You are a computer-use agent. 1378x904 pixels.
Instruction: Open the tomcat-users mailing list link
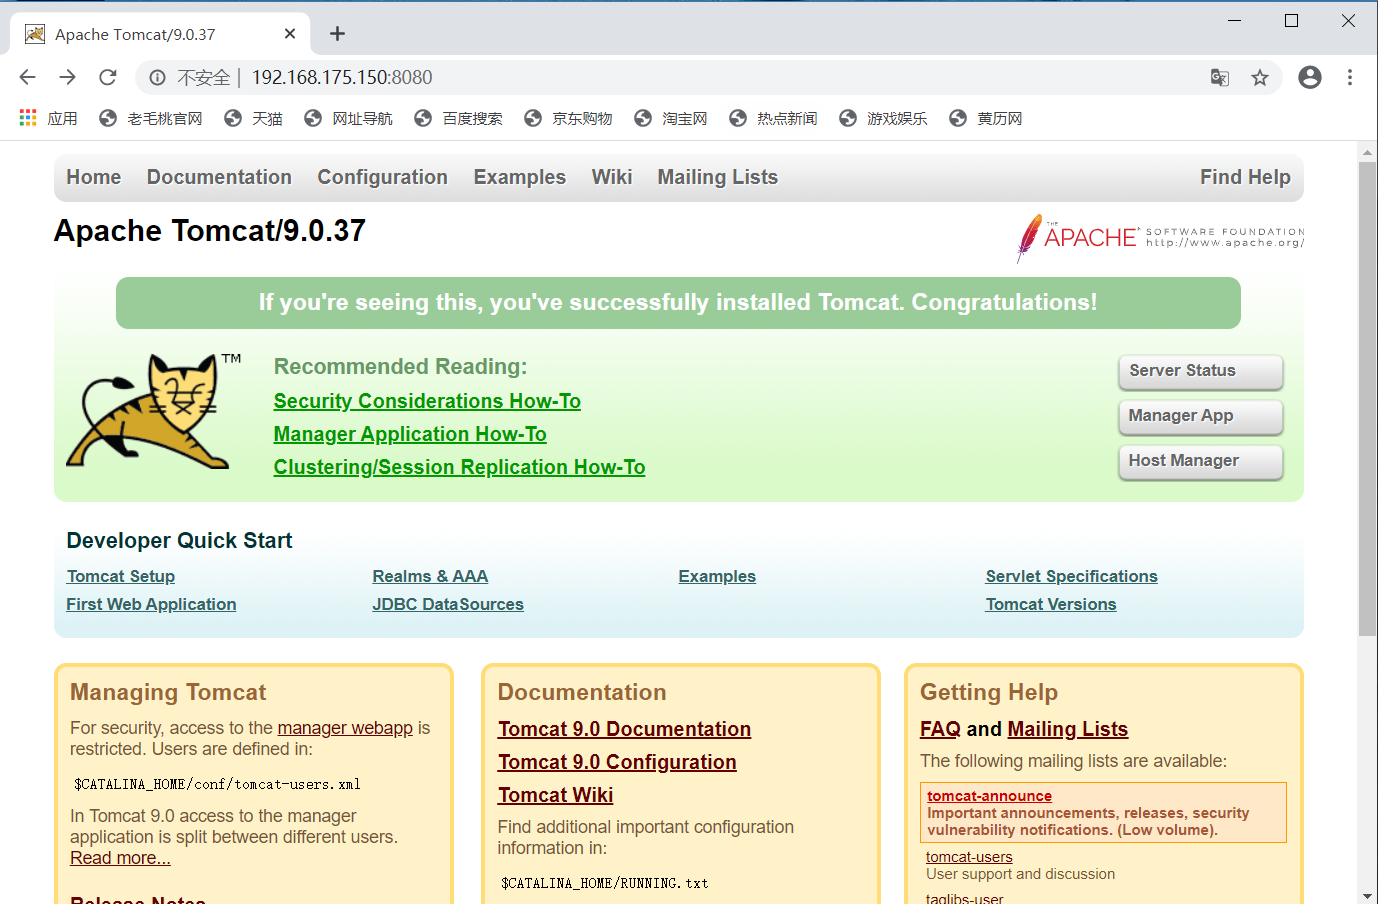(969, 857)
